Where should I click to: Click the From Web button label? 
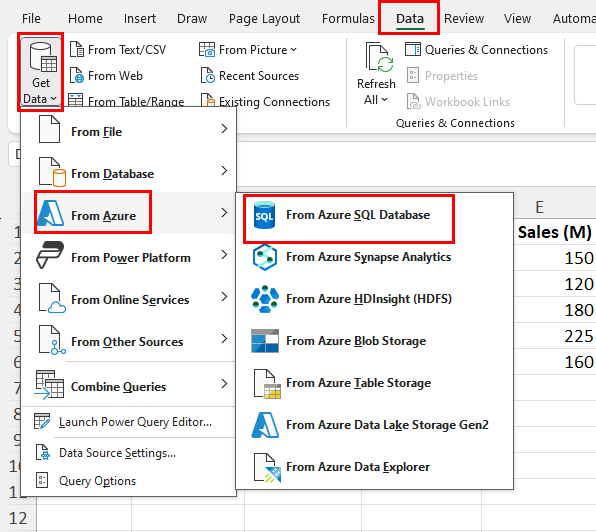click(x=115, y=76)
